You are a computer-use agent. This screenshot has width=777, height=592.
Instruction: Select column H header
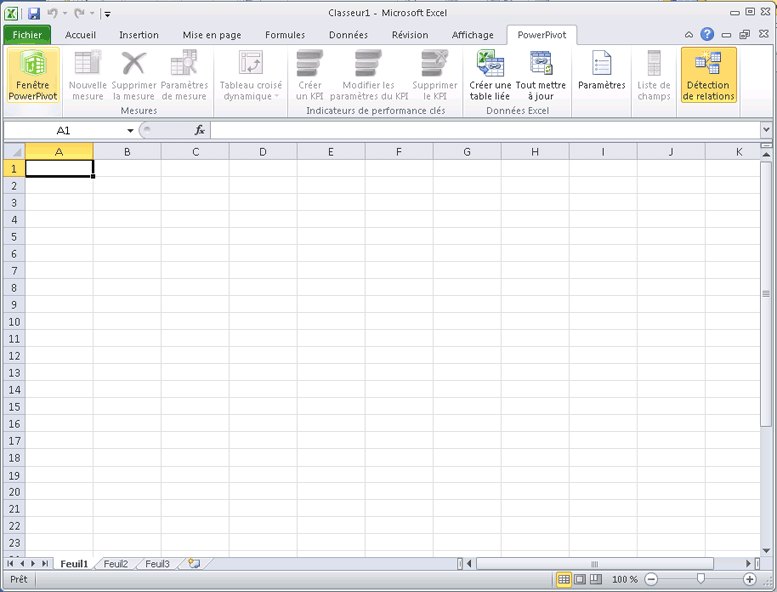535,152
